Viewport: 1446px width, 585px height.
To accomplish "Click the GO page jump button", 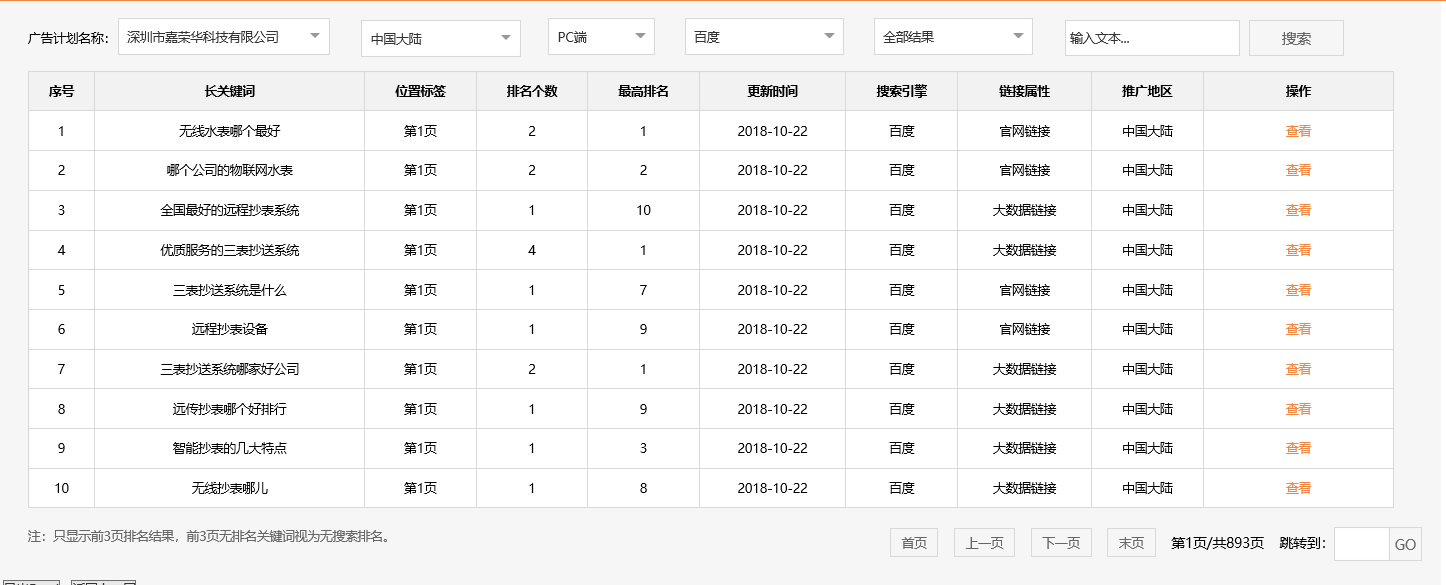I will click(1404, 543).
